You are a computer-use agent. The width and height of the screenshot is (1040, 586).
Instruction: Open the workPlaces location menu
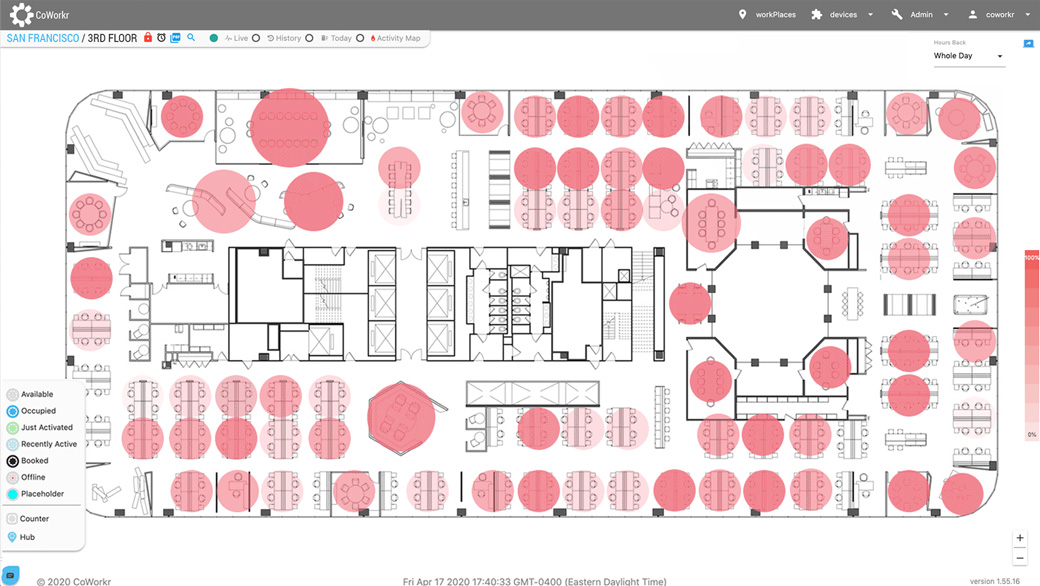(767, 15)
